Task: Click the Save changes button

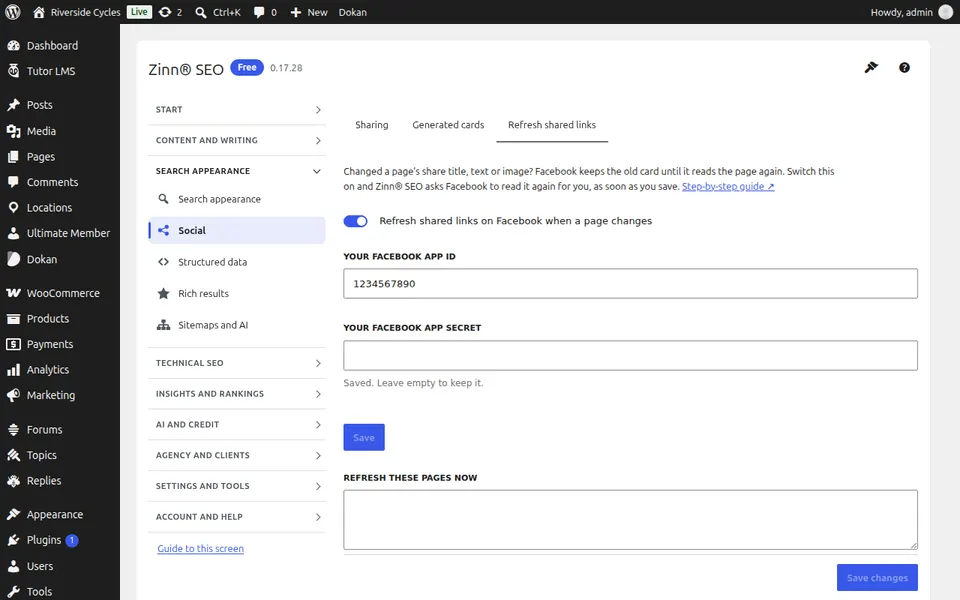Action: 877,577
